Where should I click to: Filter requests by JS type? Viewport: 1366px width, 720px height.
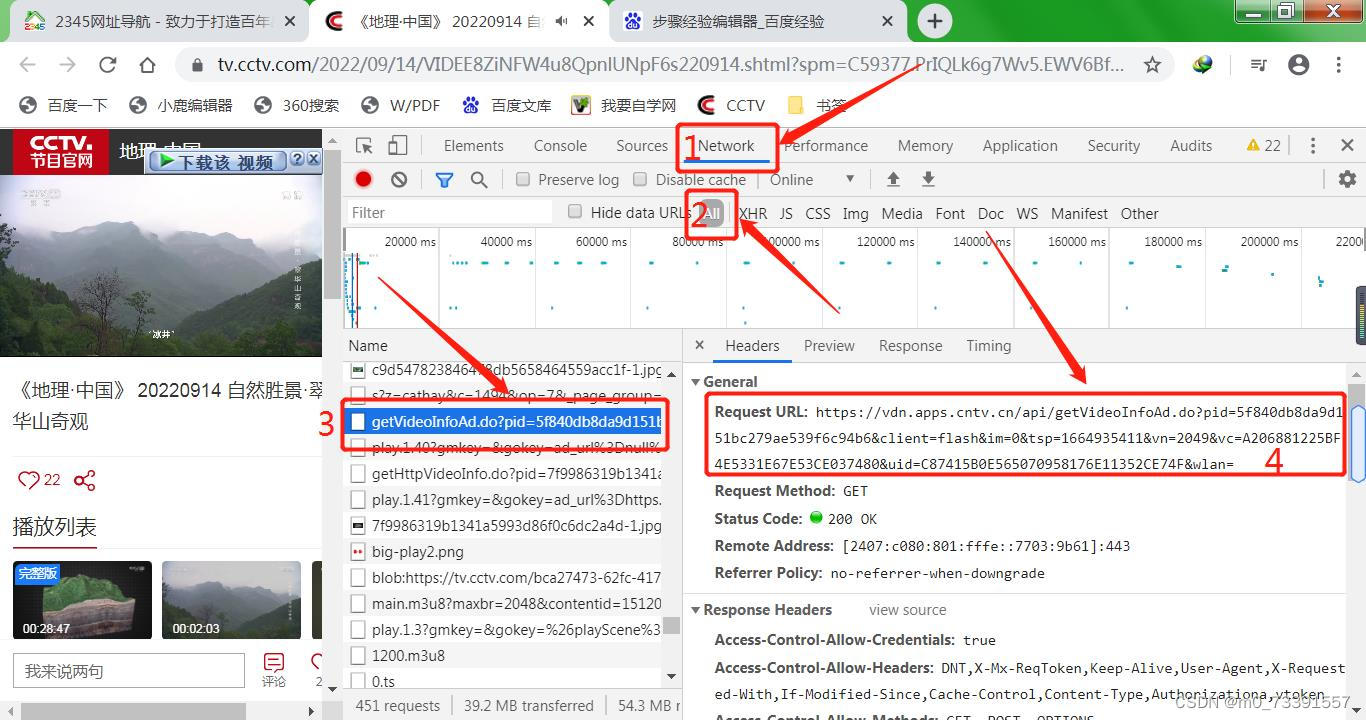[x=786, y=213]
